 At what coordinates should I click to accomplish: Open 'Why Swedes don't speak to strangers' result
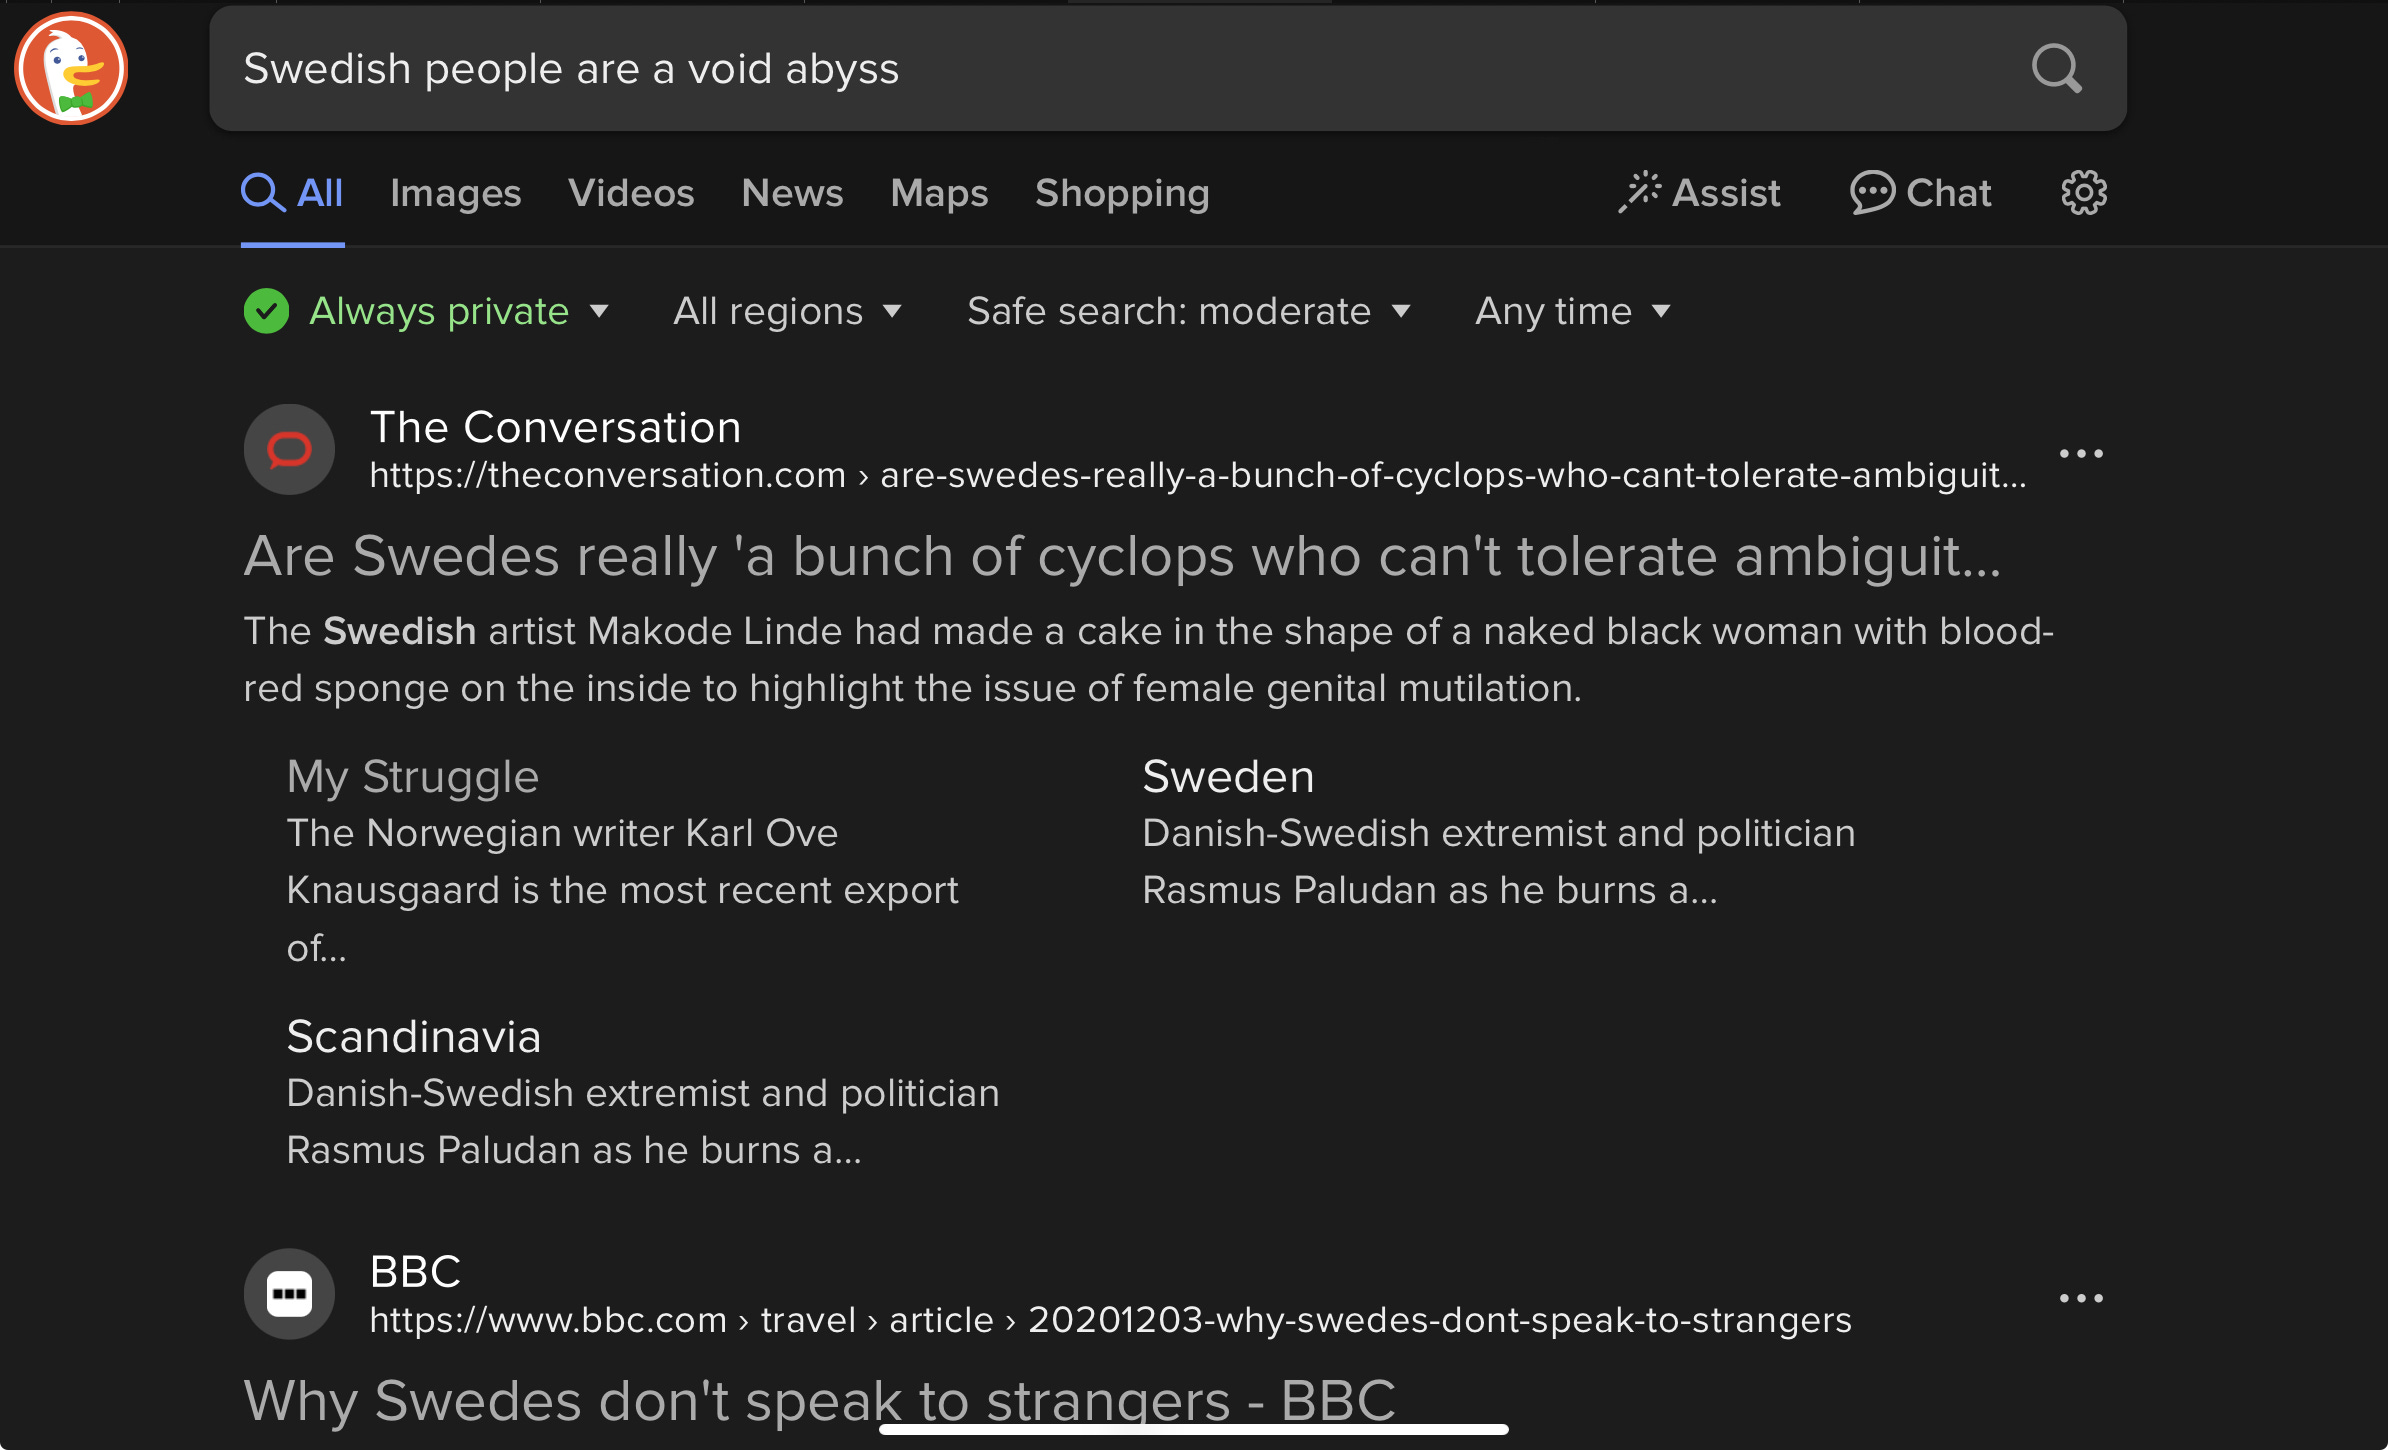819,1400
